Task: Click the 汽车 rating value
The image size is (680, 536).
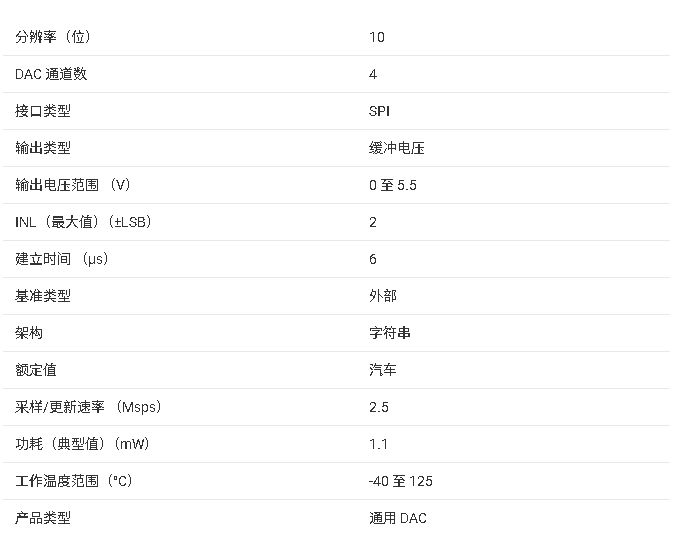Action: tap(383, 370)
